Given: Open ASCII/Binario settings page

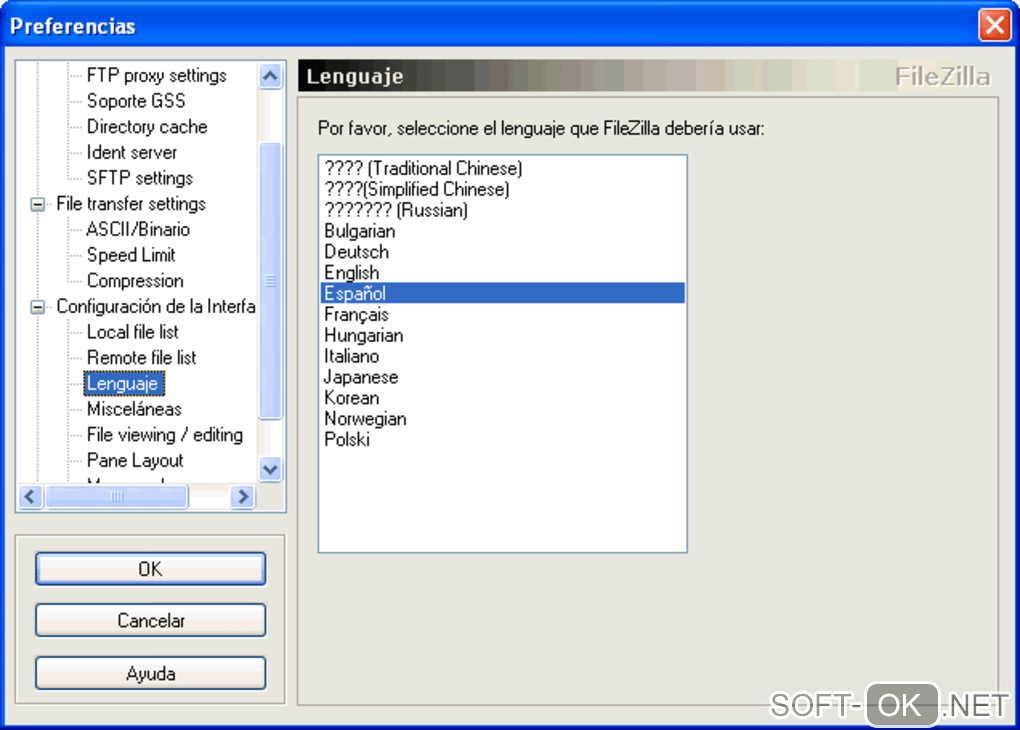Looking at the screenshot, I should (138, 229).
